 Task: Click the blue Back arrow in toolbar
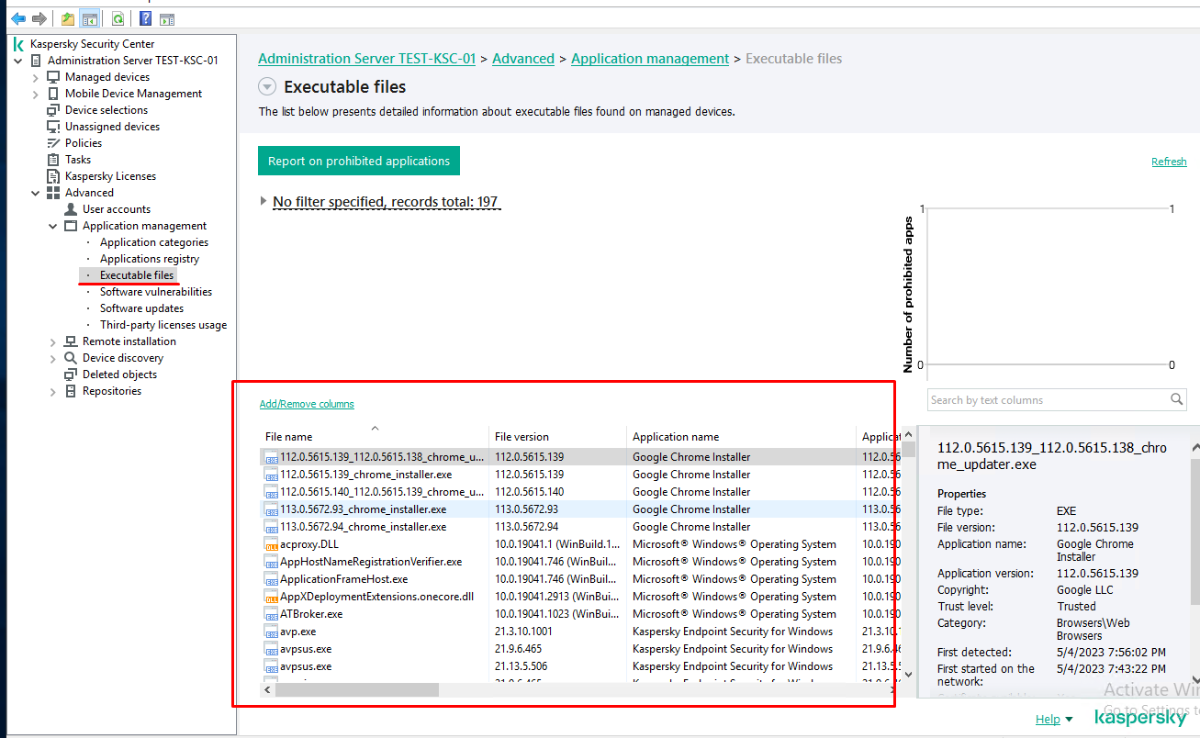pos(18,18)
